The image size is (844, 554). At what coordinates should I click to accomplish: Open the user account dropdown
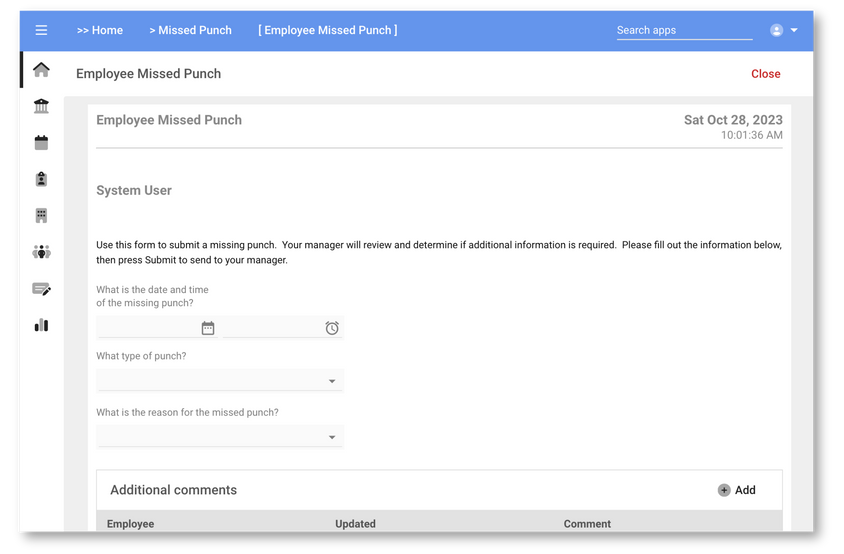784,30
